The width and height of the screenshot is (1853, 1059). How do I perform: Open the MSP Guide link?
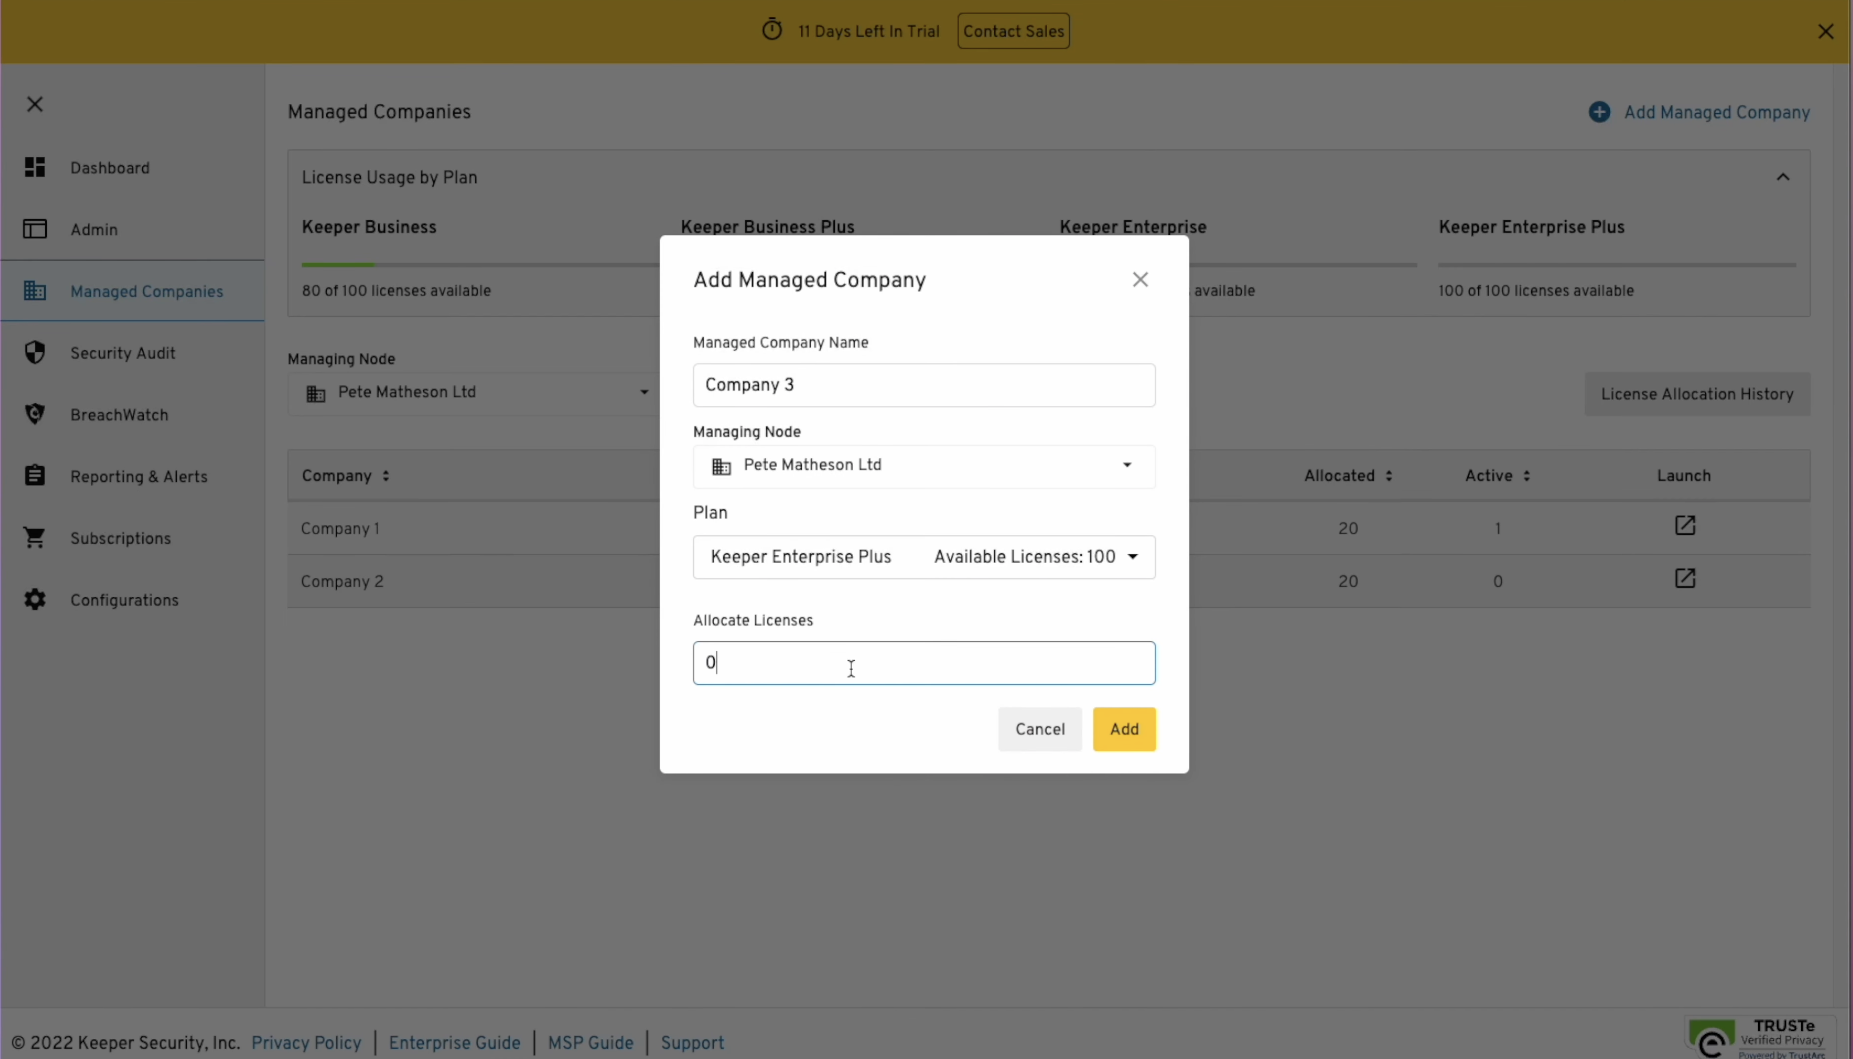(590, 1043)
